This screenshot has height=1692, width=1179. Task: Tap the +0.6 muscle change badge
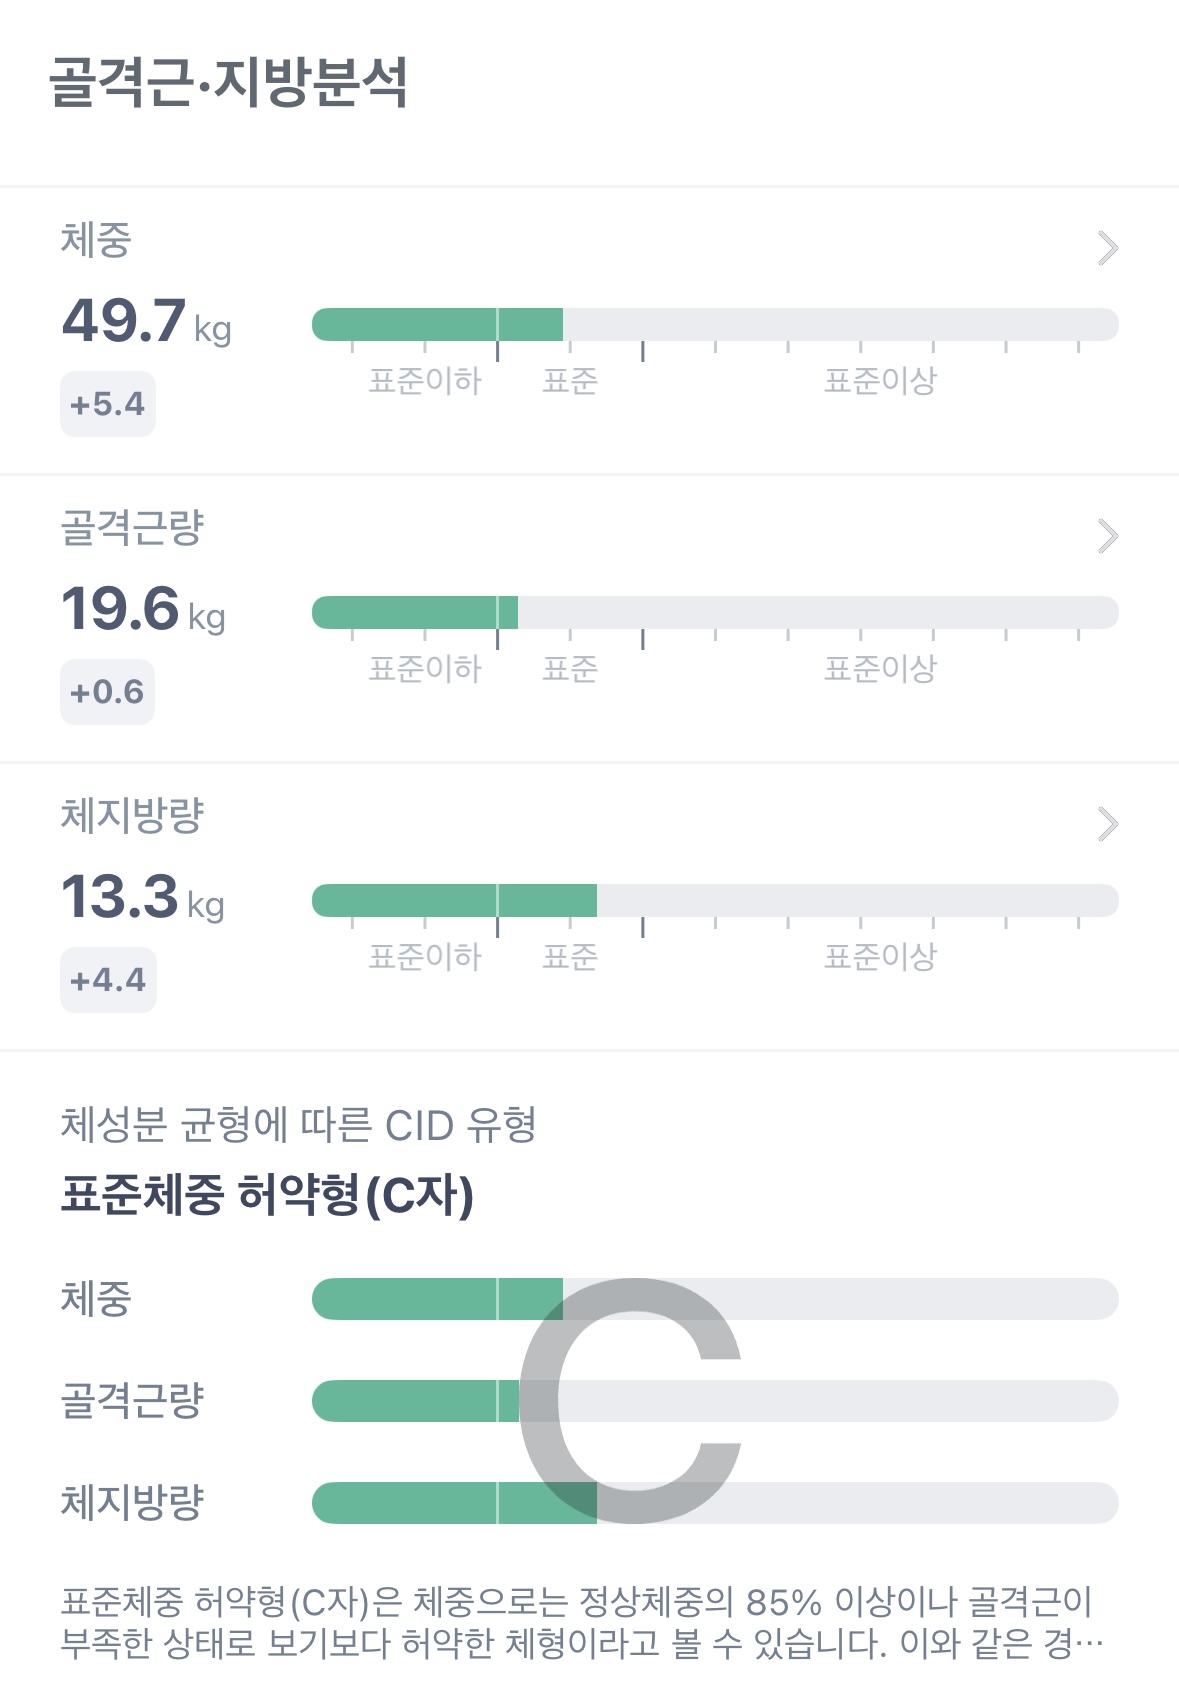(107, 692)
